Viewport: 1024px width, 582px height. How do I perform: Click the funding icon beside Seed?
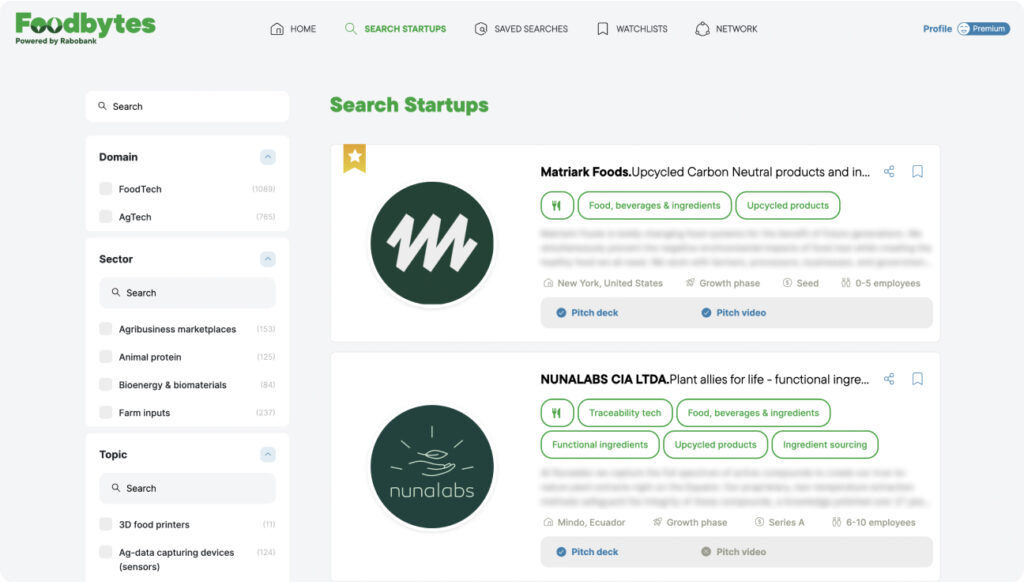coord(787,283)
